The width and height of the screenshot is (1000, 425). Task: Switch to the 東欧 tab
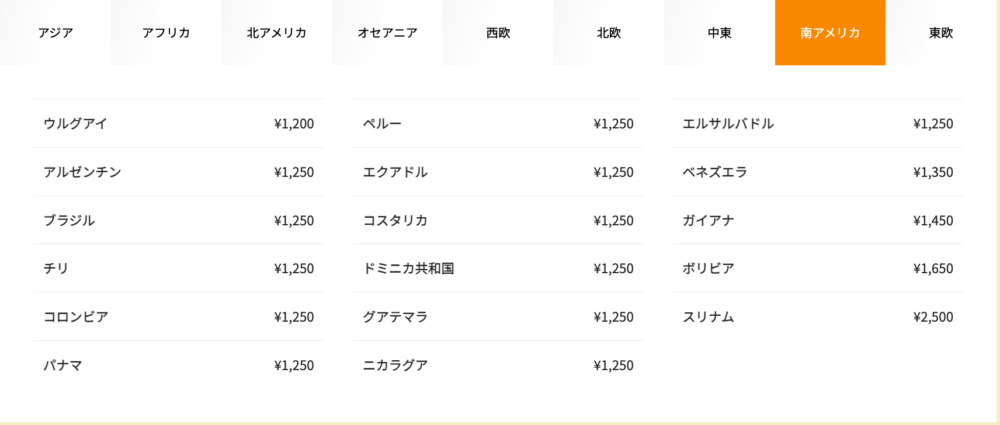pos(941,33)
